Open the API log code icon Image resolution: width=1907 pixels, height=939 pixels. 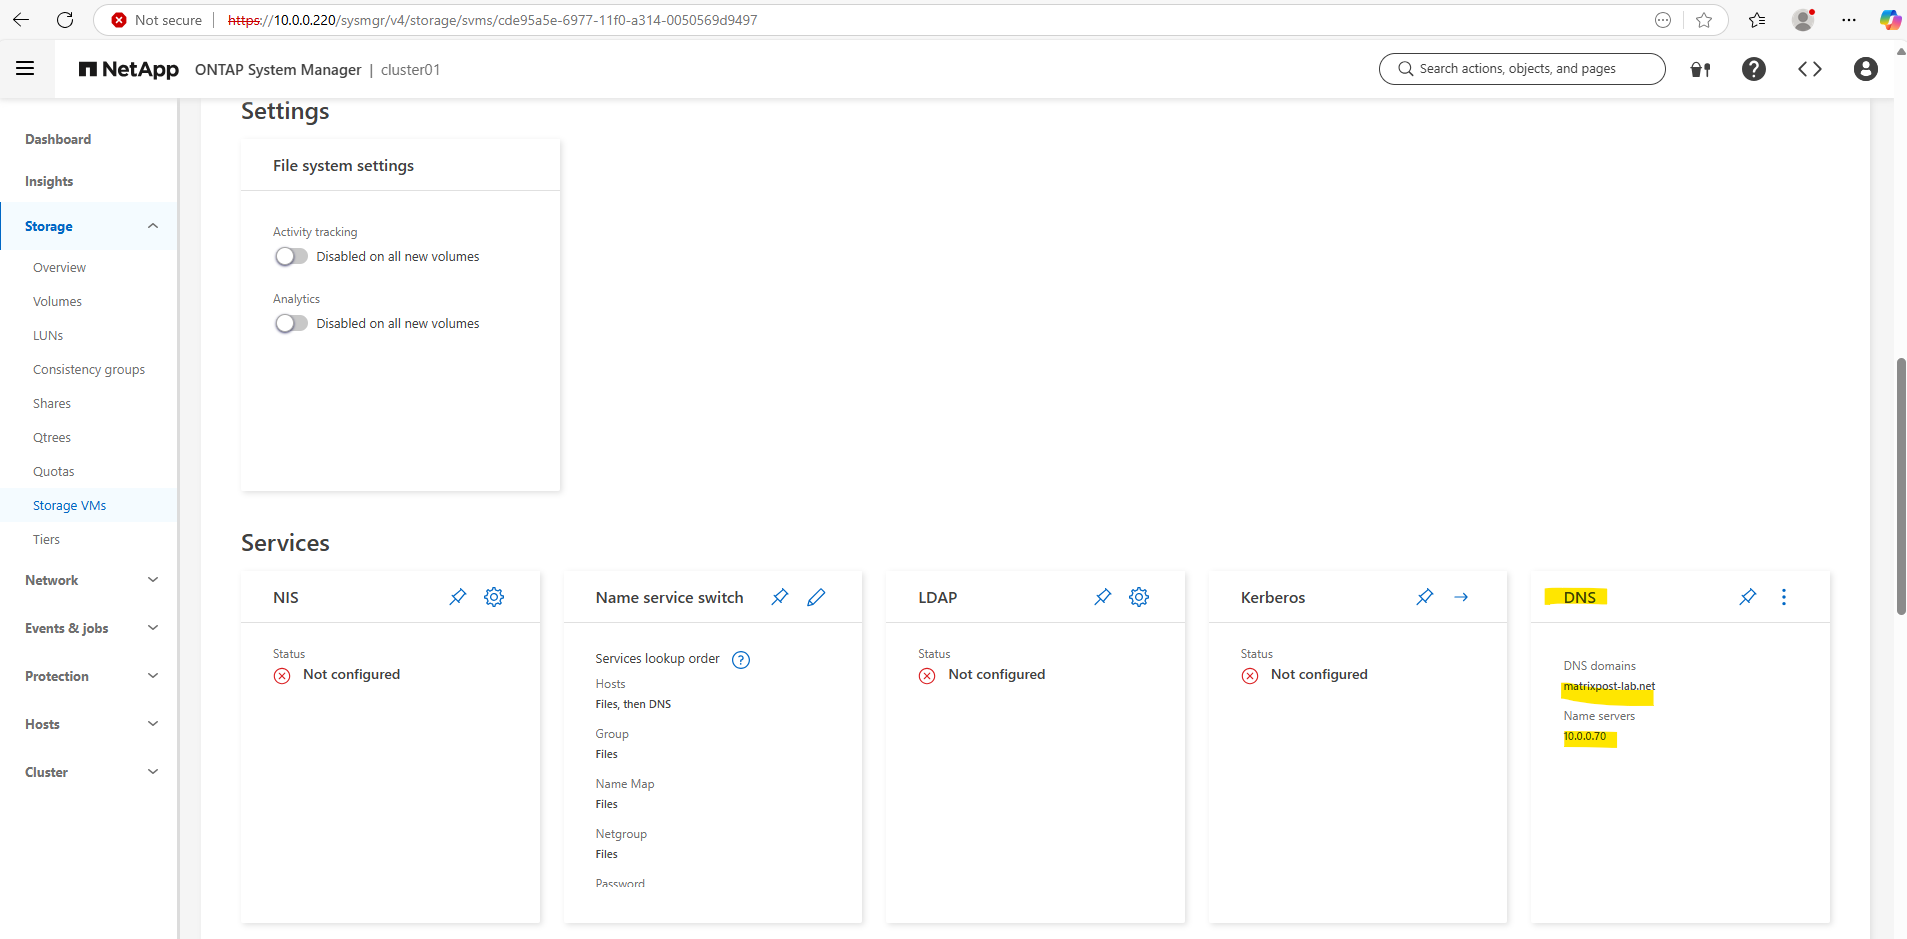pyautogui.click(x=1809, y=69)
